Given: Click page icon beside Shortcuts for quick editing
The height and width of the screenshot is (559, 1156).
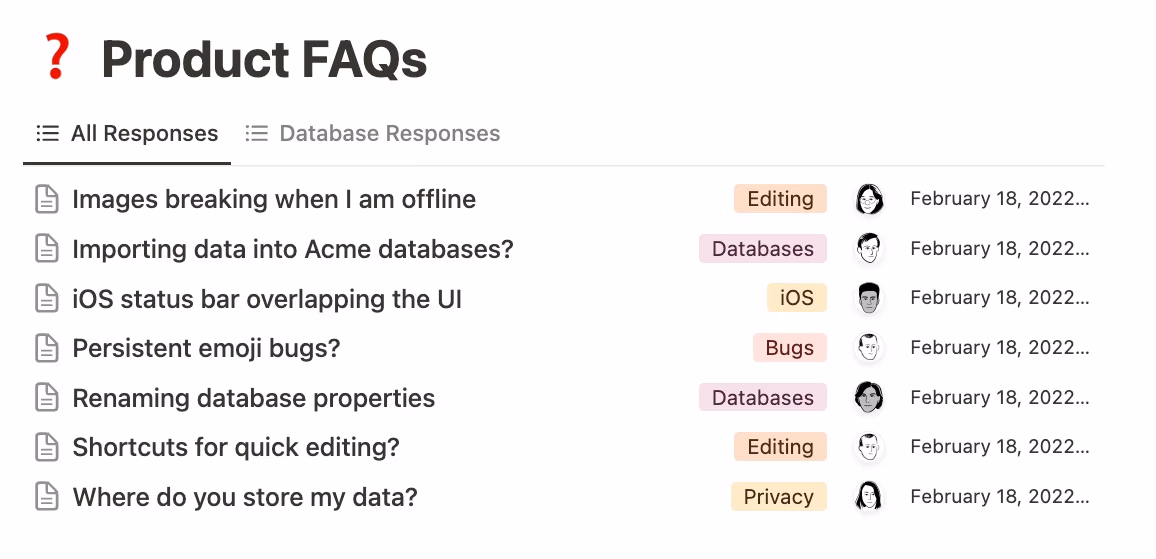Looking at the screenshot, I should coord(47,447).
